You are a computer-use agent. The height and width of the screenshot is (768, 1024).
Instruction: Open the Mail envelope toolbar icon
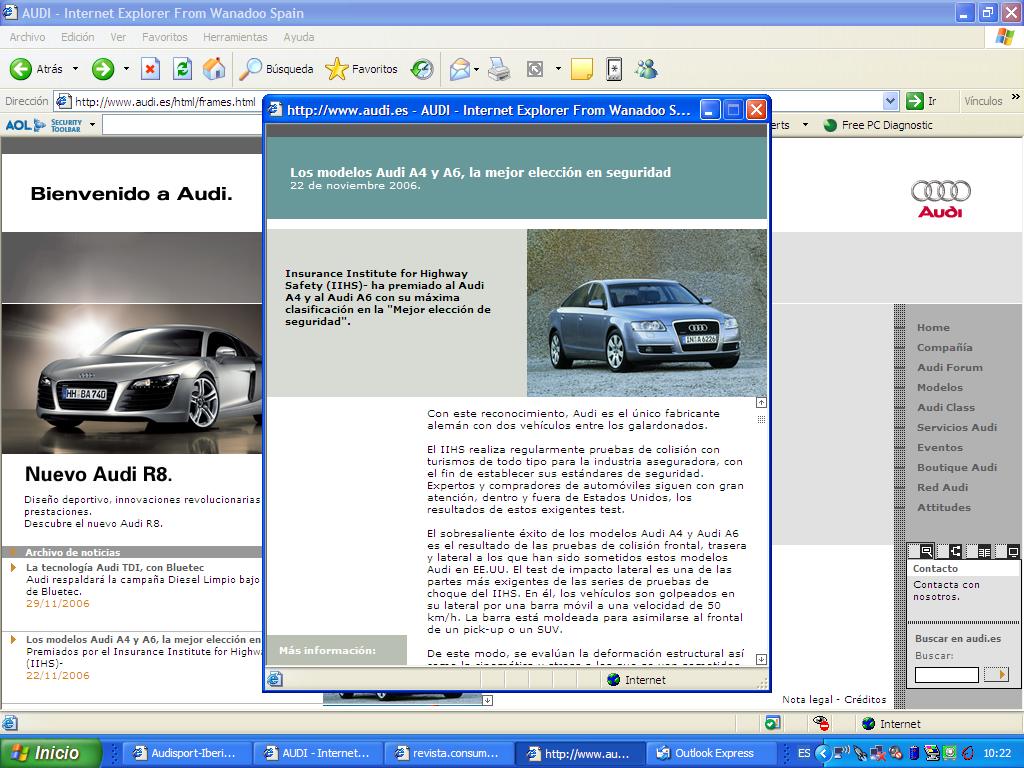tap(459, 69)
